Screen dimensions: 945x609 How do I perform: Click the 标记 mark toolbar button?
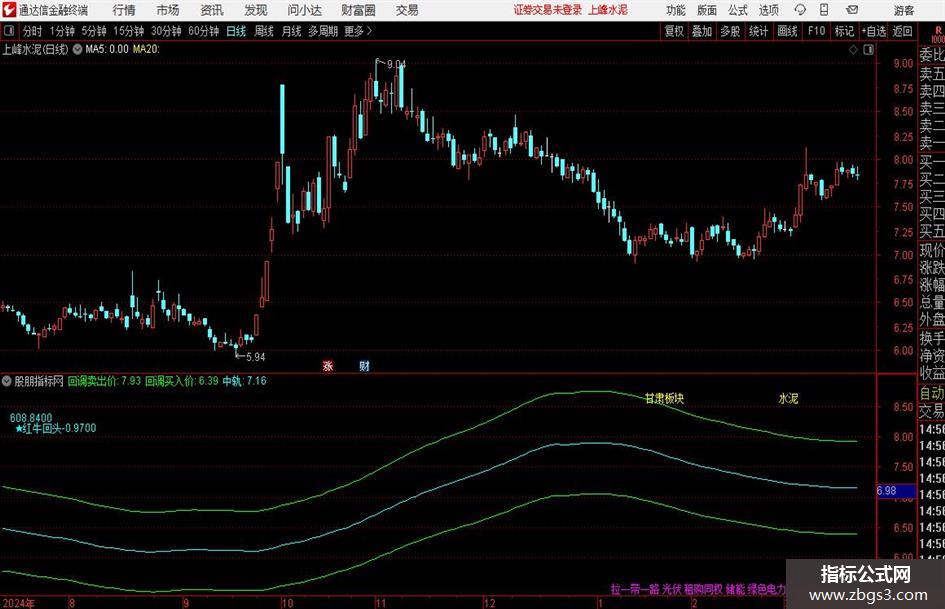(x=844, y=31)
